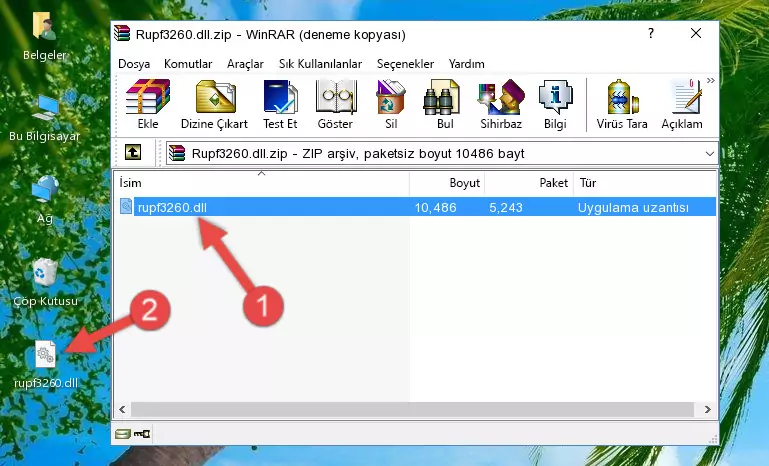The image size is (769, 466).
Task: Sort by the Paket column header
Action: 529,183
